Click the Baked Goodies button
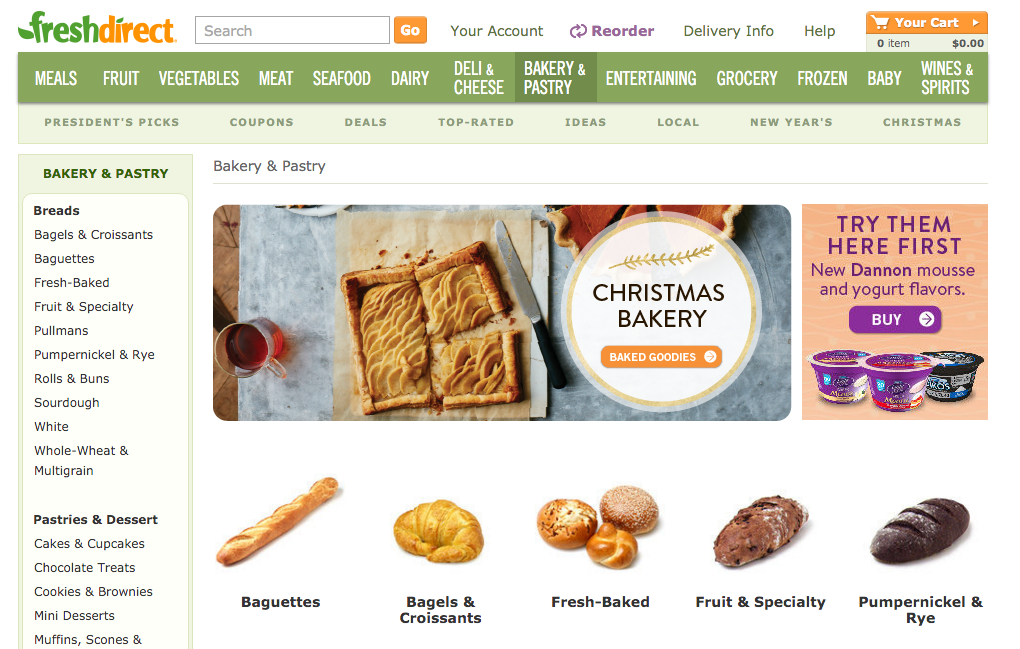1020x649 pixels. pyautogui.click(x=661, y=356)
